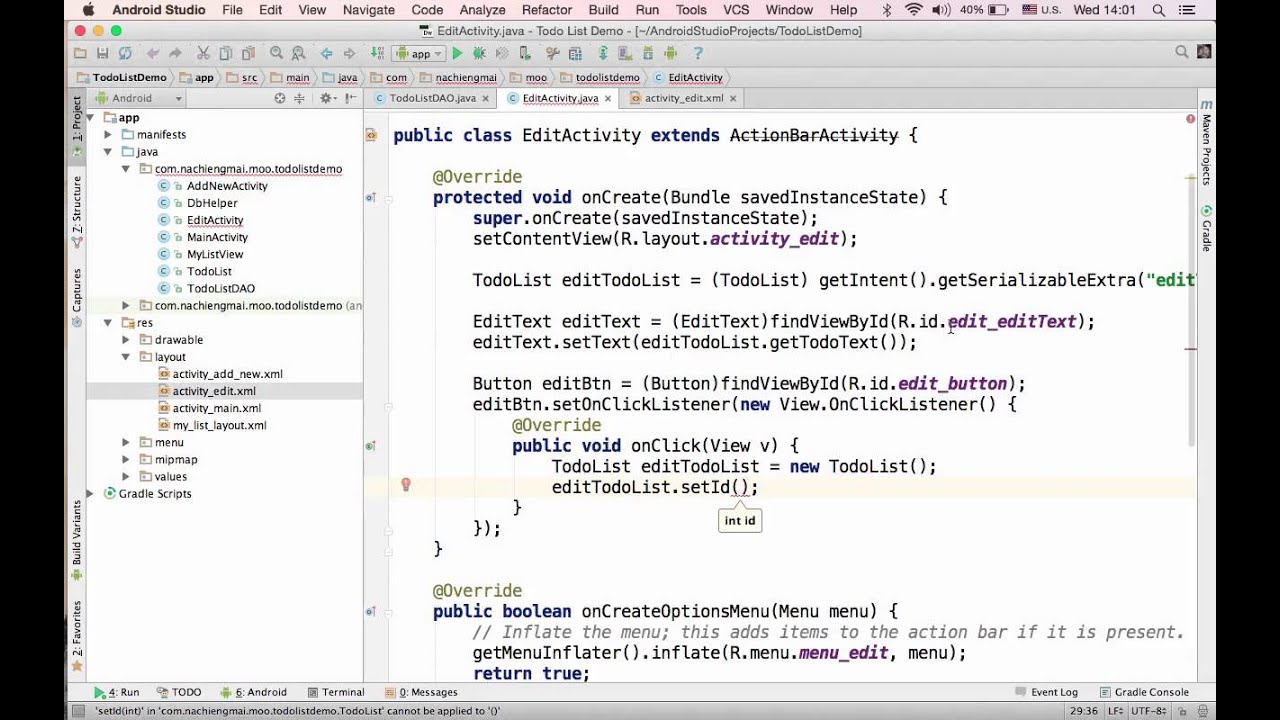Click Scroll from Source target icon
Viewport: 1280px width, 720px height.
[280, 98]
